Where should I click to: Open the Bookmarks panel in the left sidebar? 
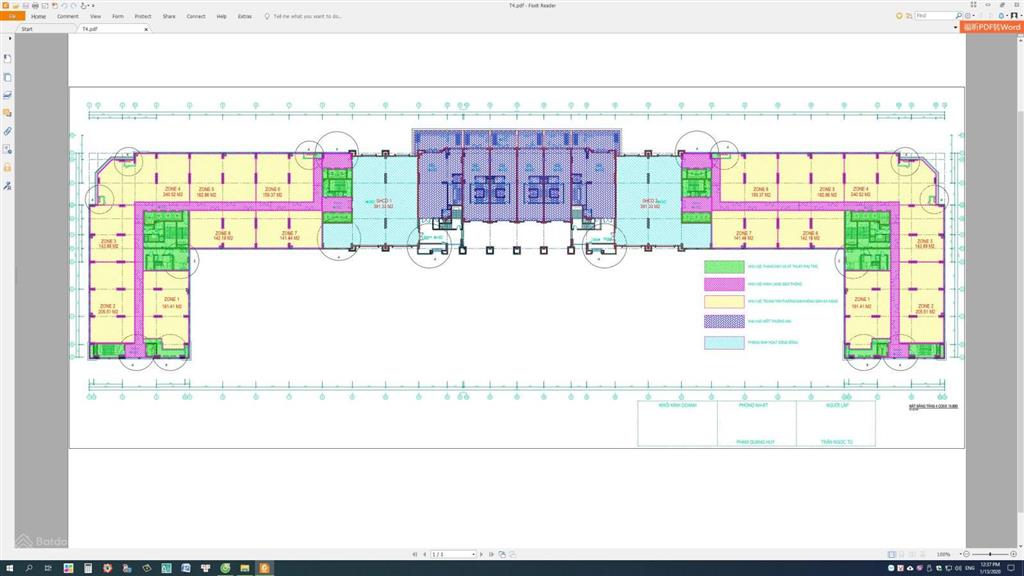pyautogui.click(x=7, y=59)
